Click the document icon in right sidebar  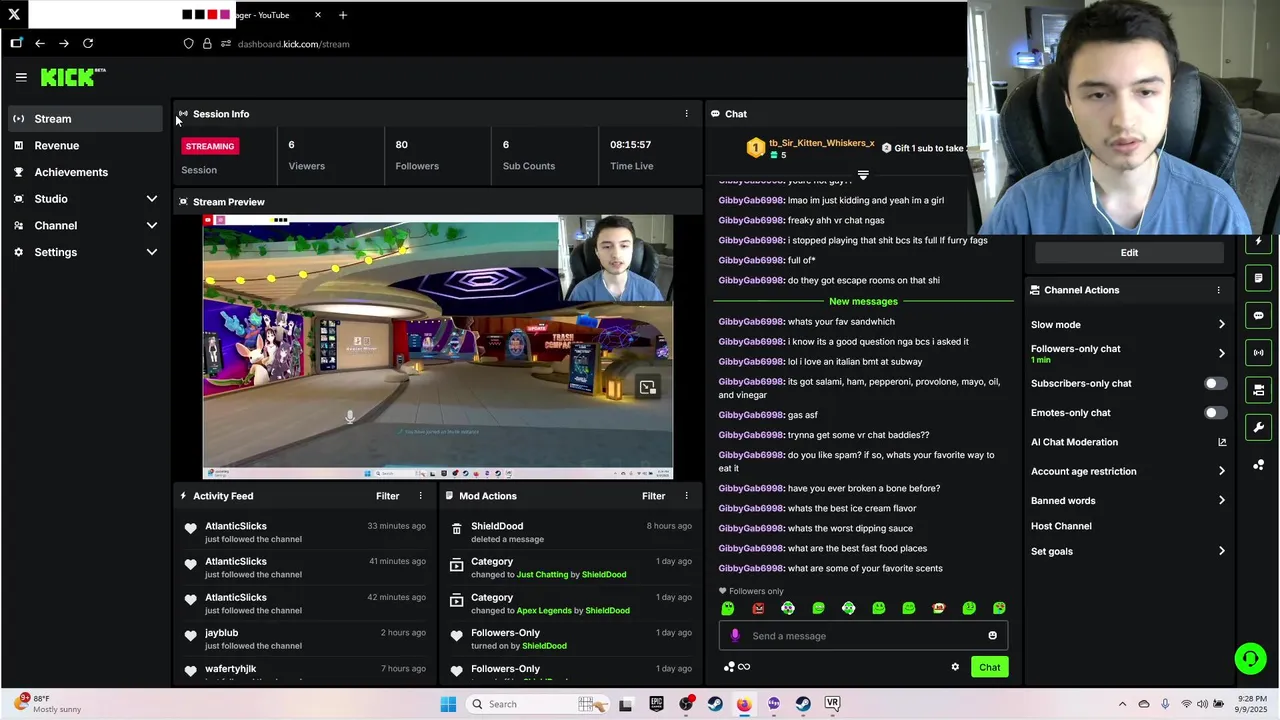coord(1258,278)
